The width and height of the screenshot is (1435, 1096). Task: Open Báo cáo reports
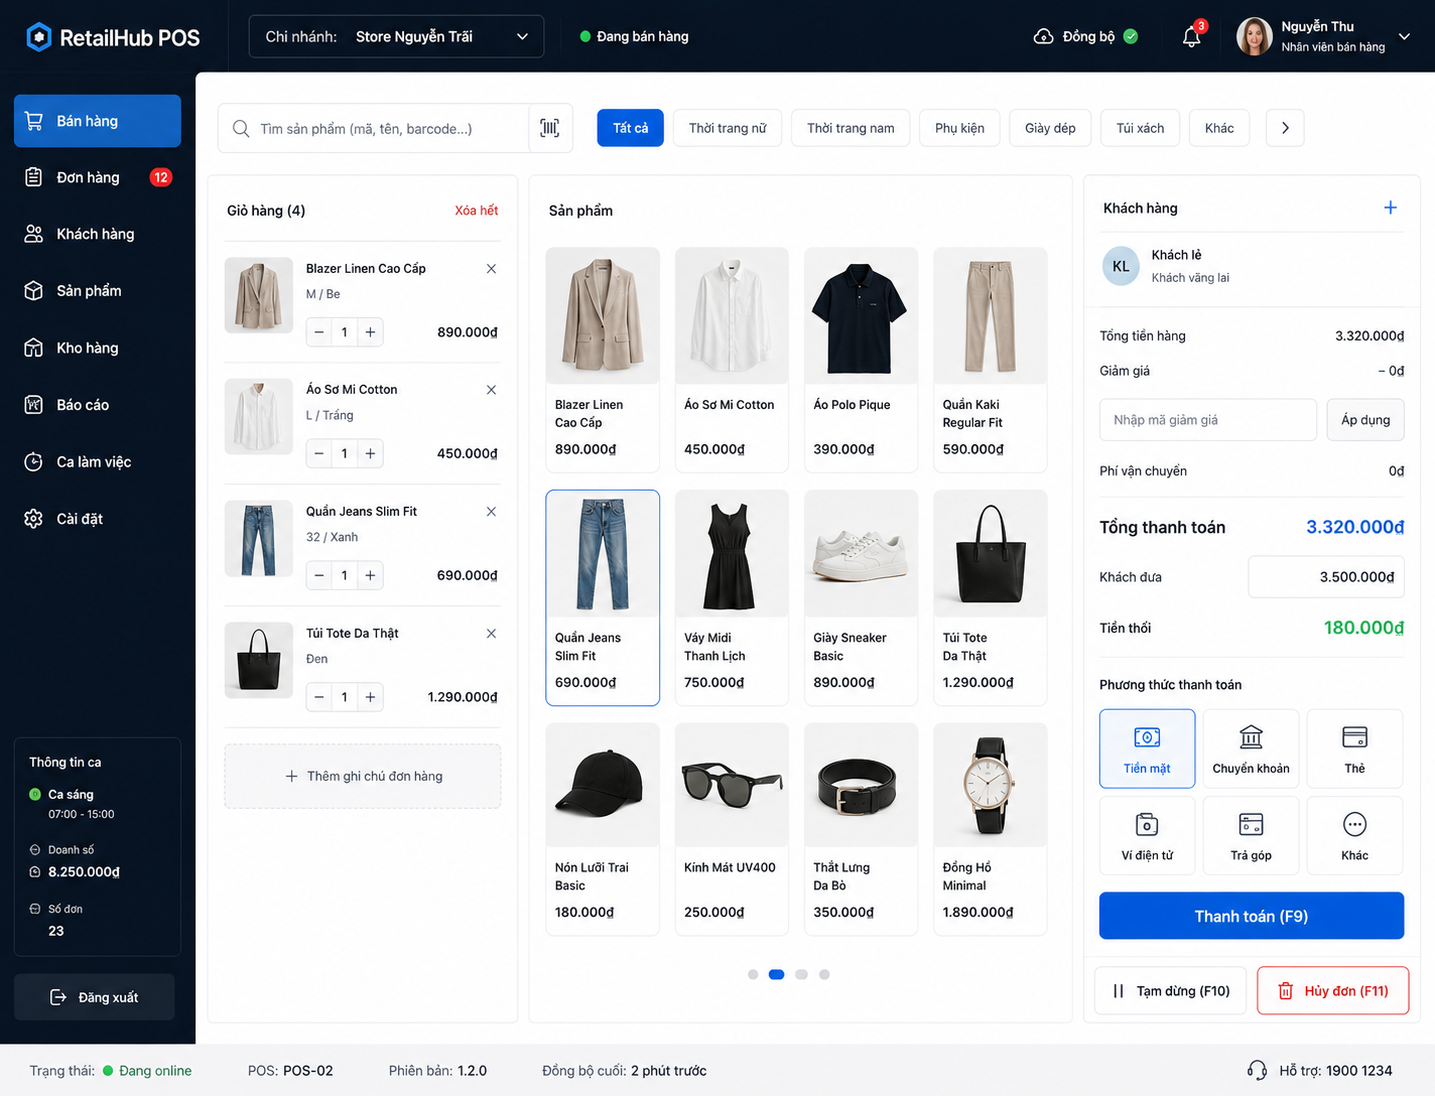[x=97, y=405]
